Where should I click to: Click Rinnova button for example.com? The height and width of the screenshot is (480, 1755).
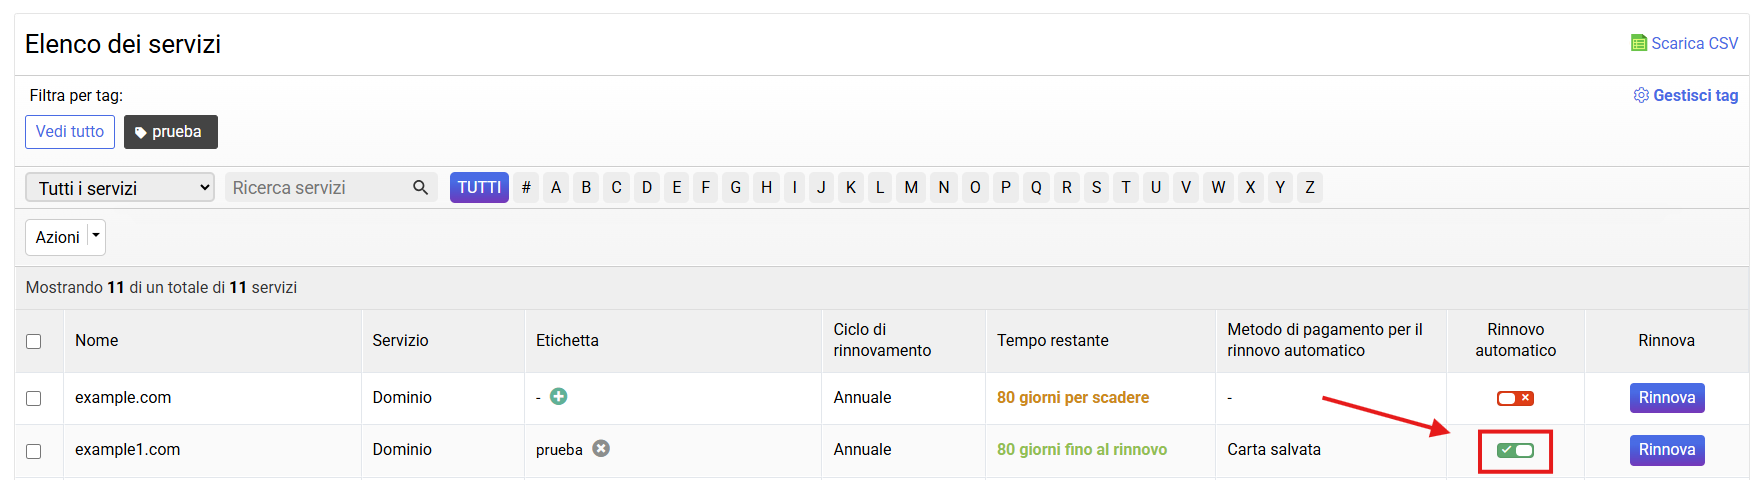coord(1666,398)
